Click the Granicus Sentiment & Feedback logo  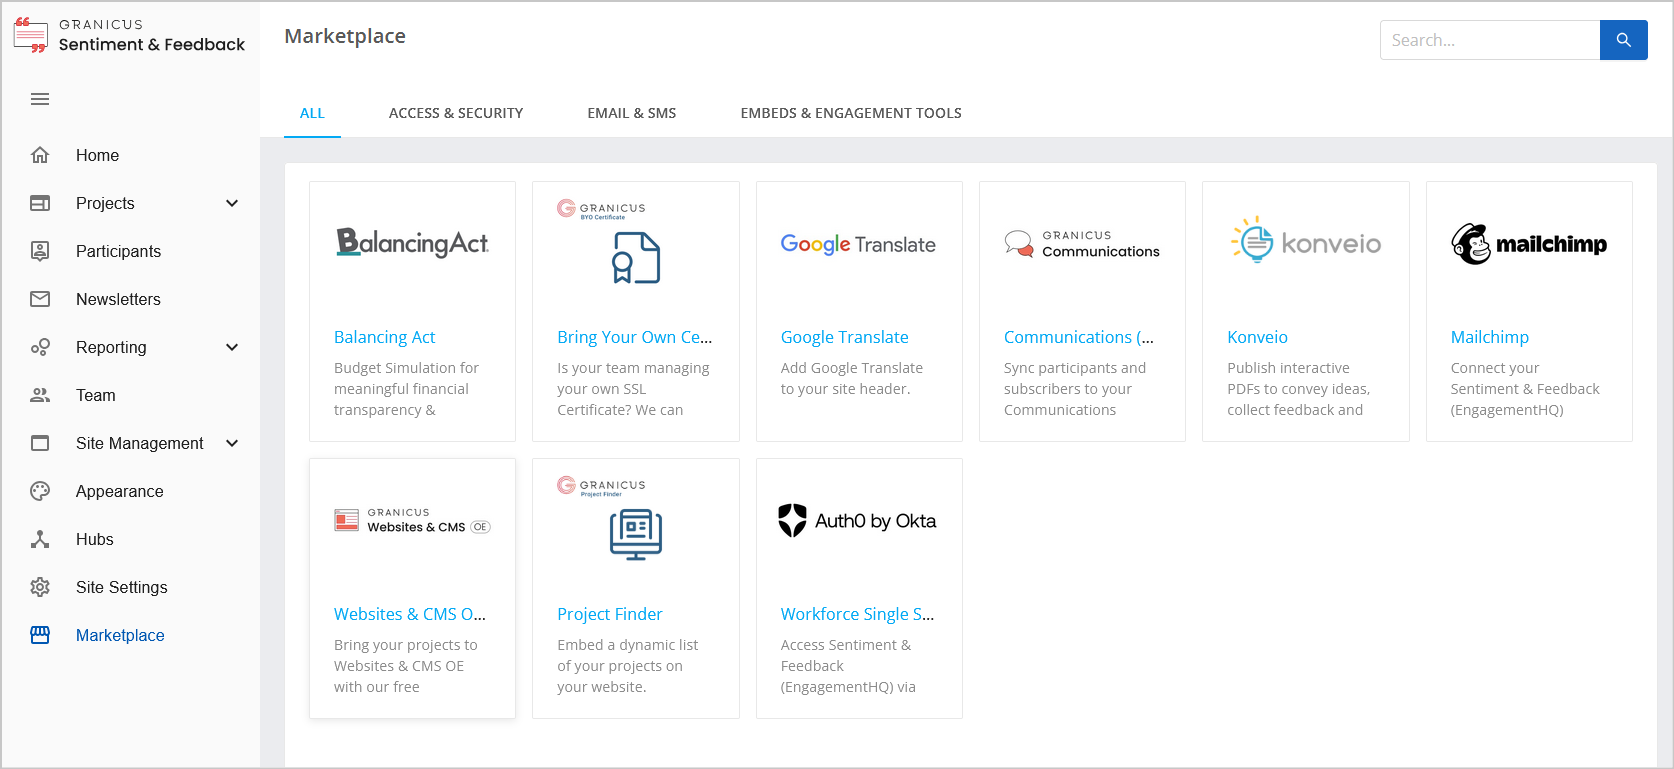[x=129, y=35]
